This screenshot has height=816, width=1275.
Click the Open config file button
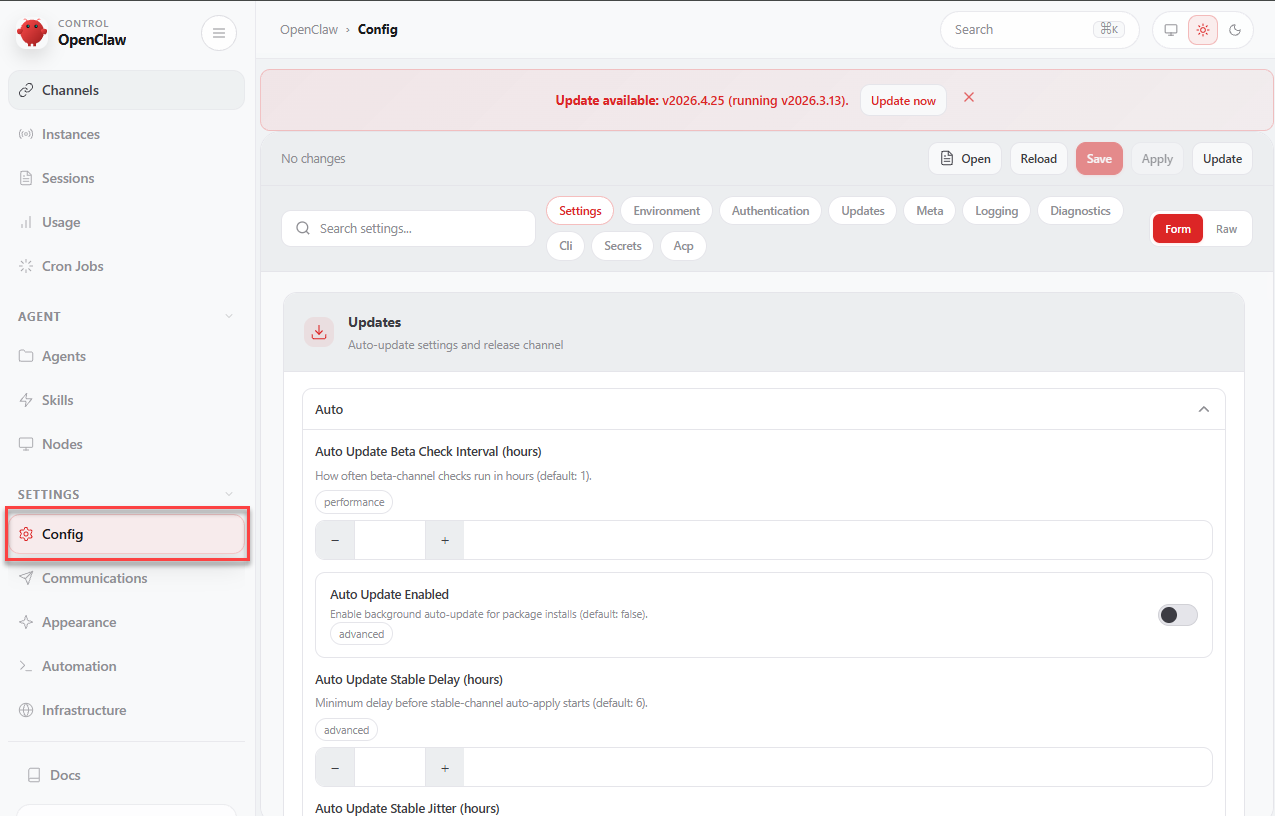pos(966,159)
